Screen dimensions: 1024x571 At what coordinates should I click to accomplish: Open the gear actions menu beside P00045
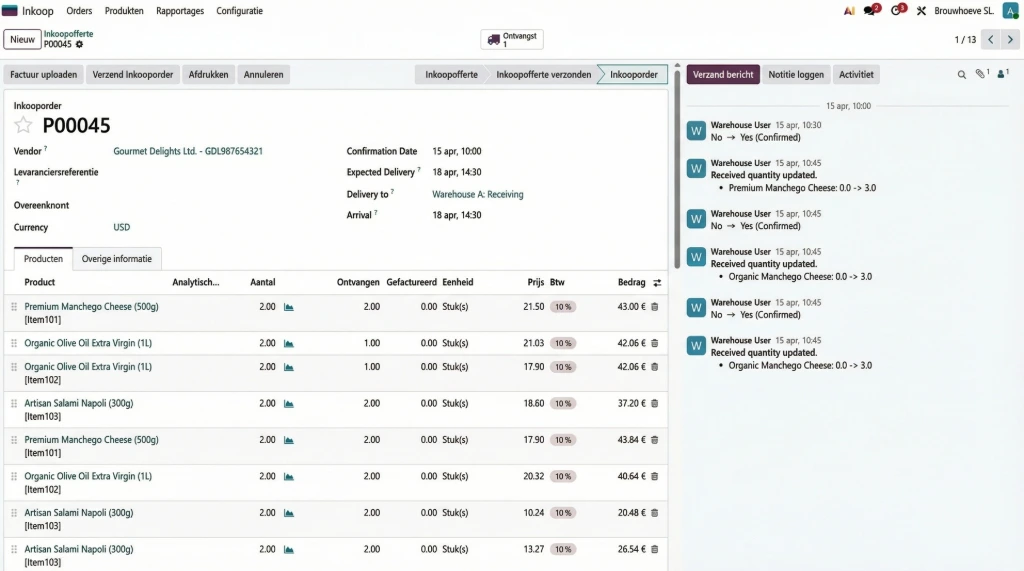(x=79, y=45)
